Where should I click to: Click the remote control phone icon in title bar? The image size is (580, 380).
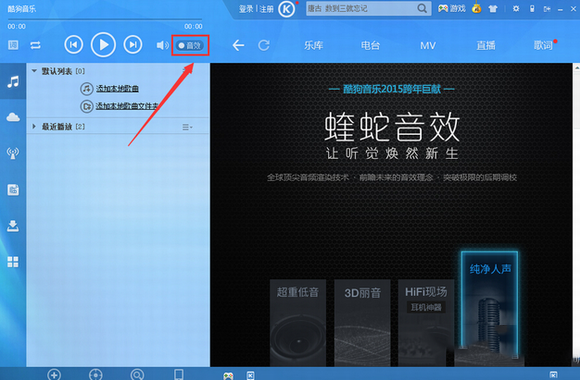(532, 9)
